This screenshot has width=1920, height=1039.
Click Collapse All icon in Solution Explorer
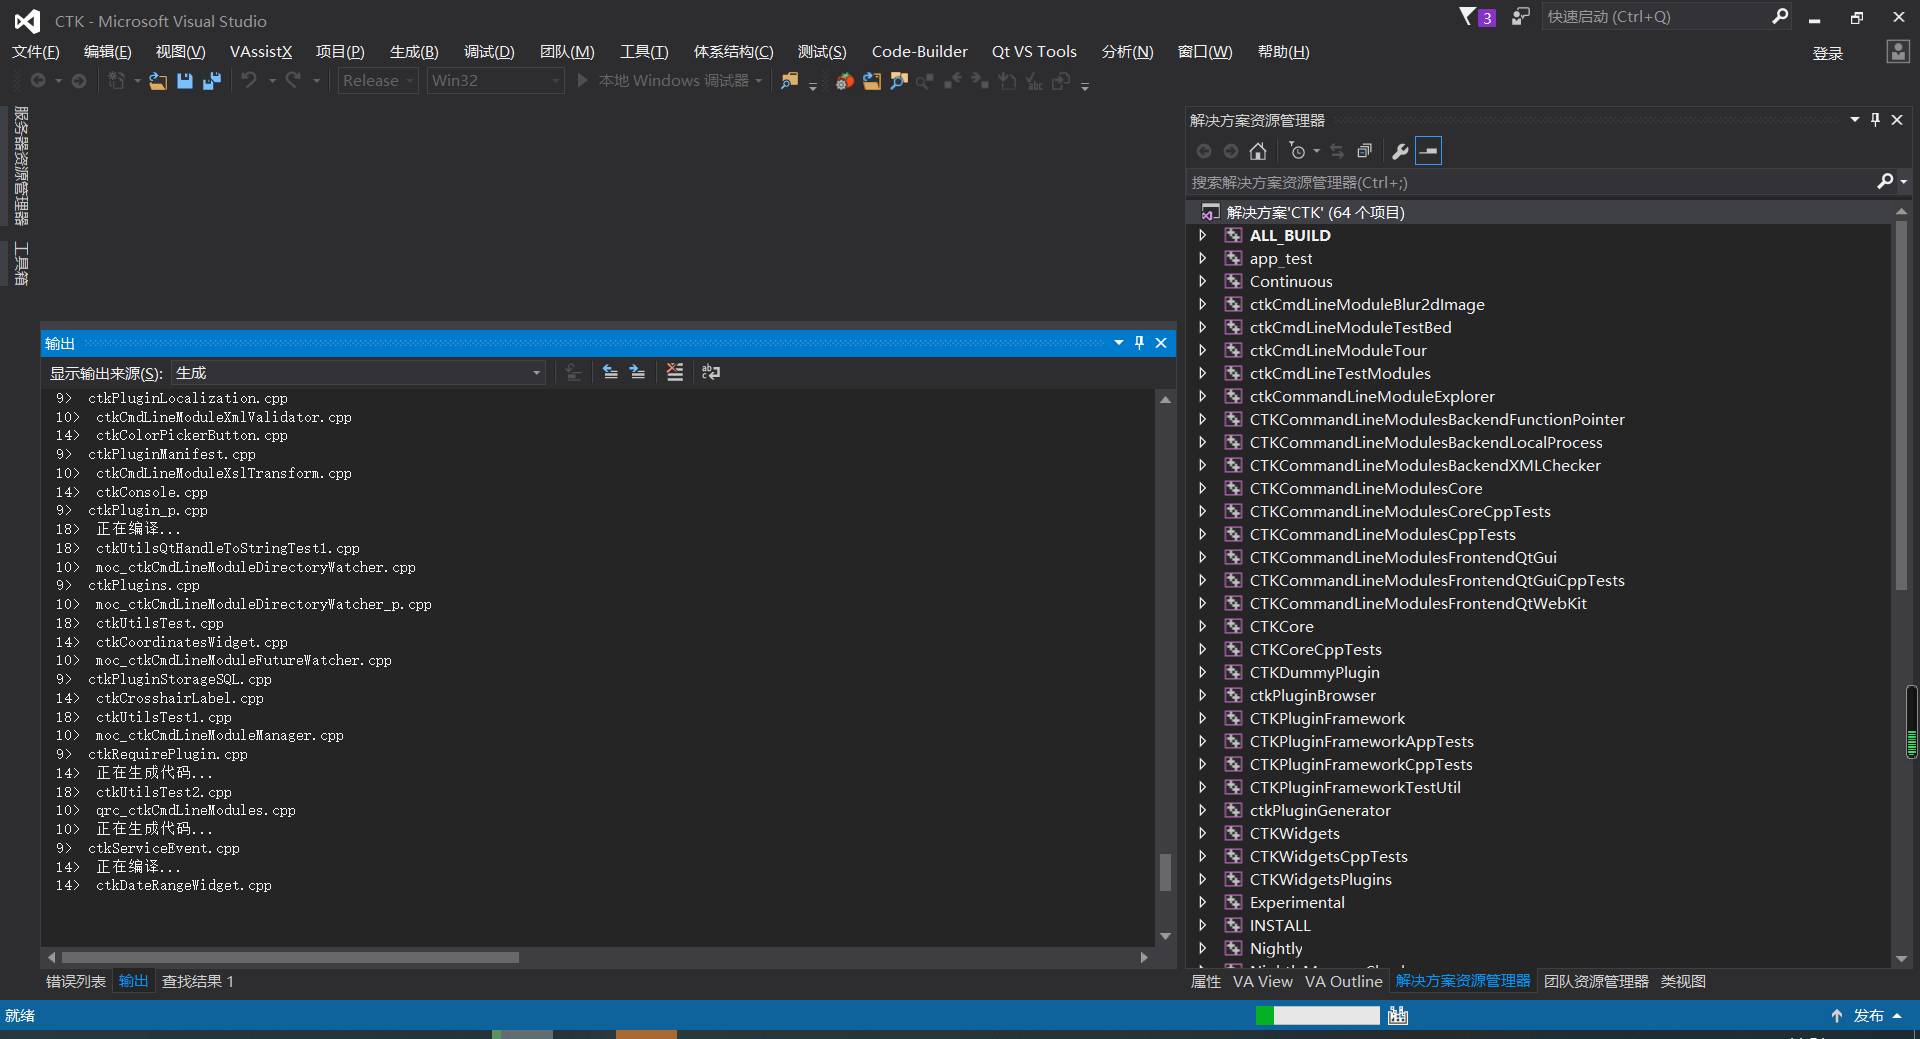tap(1364, 151)
